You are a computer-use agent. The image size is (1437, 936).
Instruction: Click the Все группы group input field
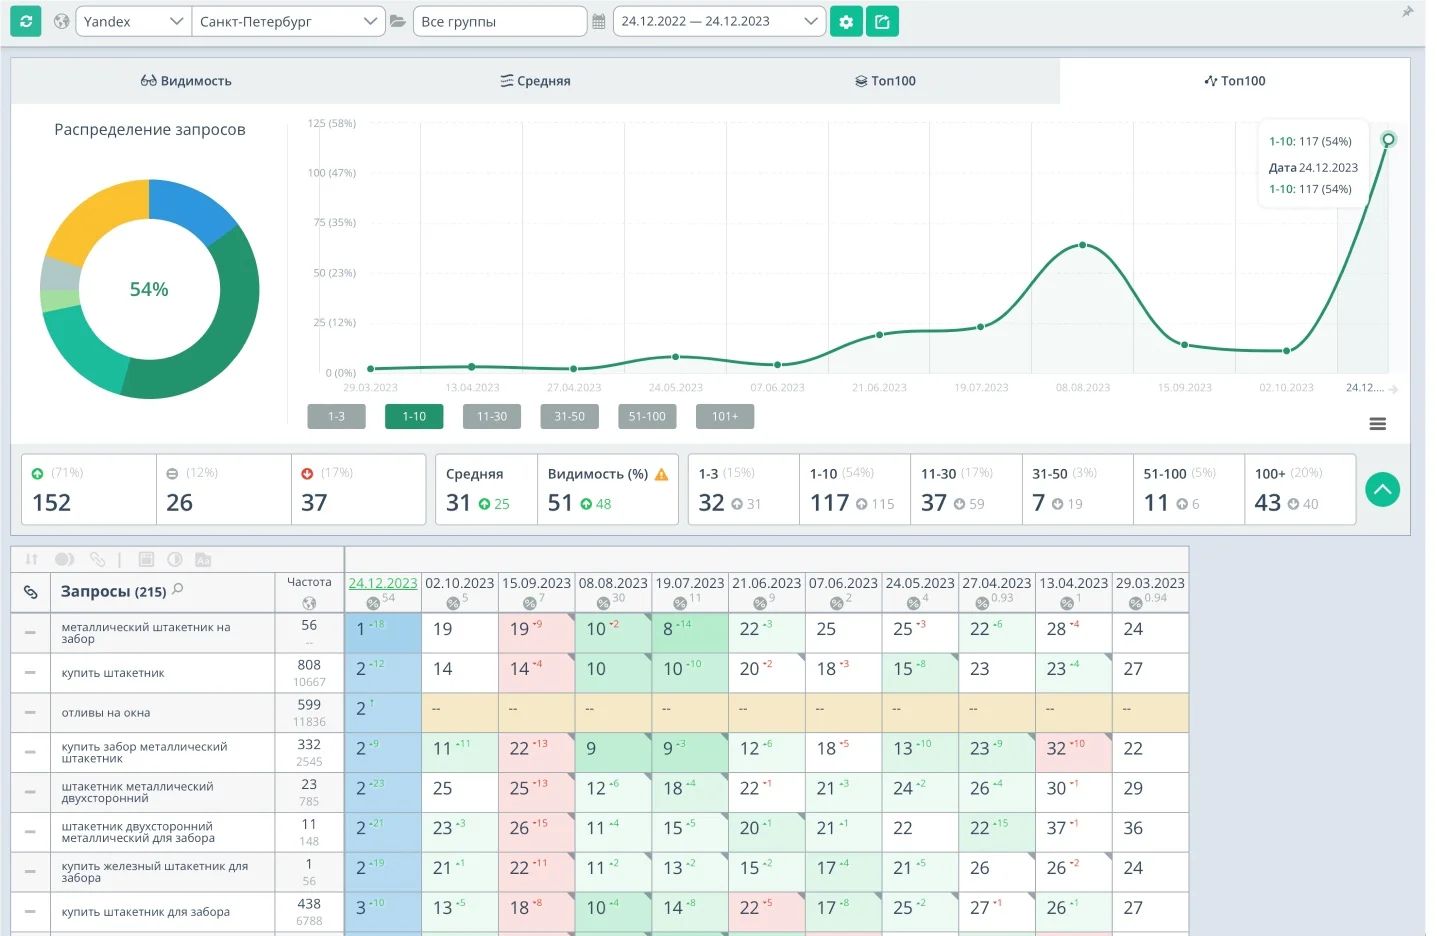pos(500,21)
